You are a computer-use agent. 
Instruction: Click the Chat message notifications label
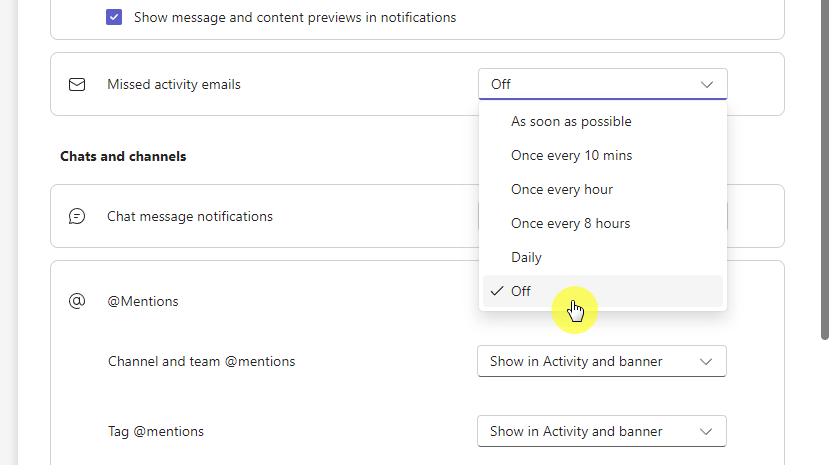tap(190, 216)
